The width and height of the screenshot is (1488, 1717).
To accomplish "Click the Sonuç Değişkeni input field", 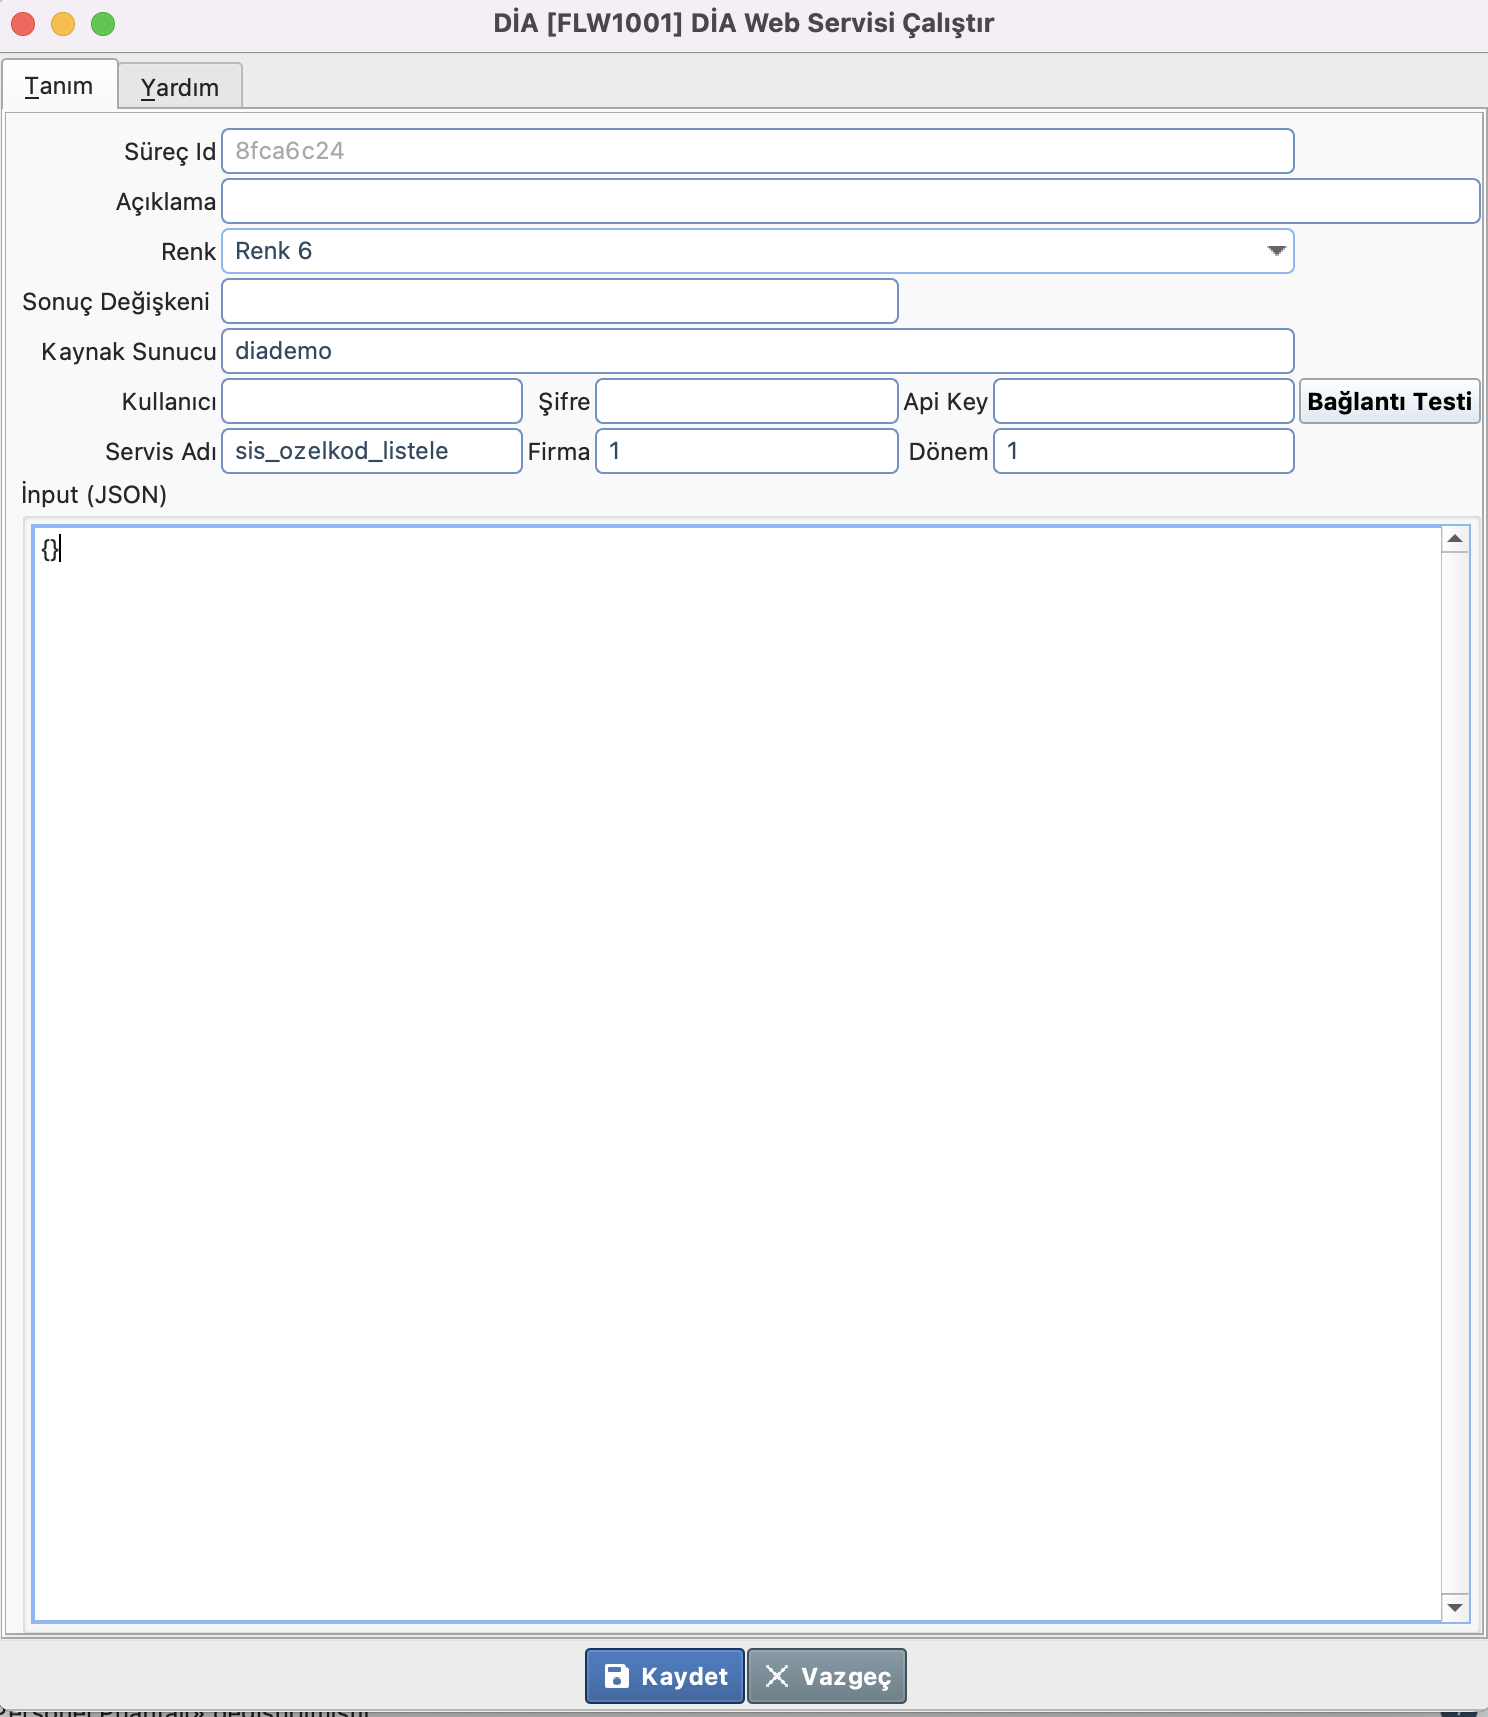I will click(559, 301).
